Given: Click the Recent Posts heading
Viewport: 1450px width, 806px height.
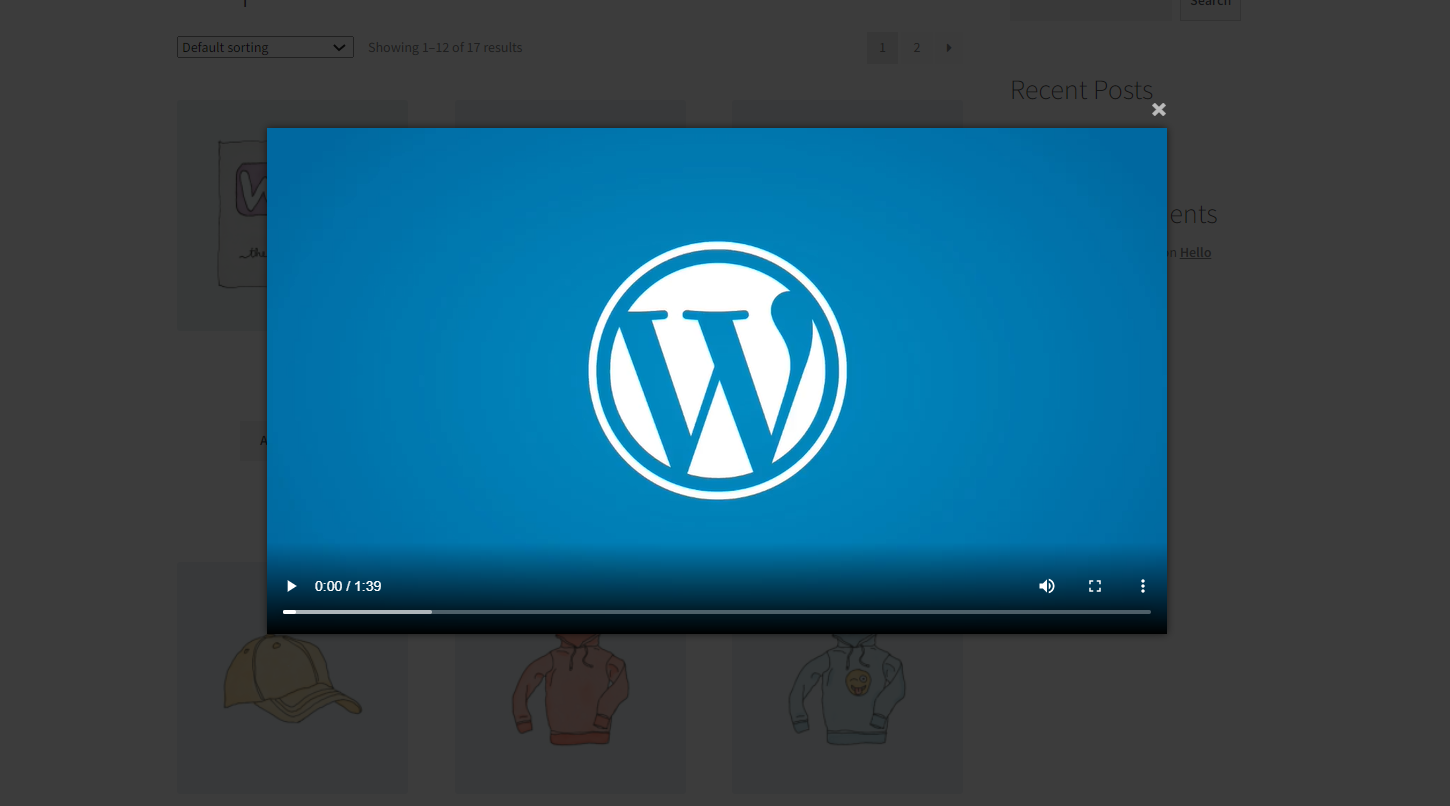Looking at the screenshot, I should point(1081,90).
